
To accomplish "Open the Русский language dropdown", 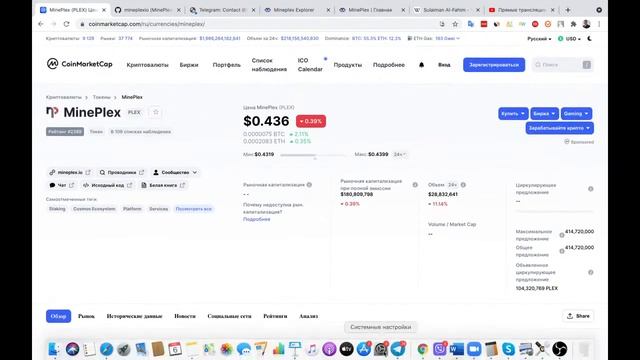I will point(539,39).
